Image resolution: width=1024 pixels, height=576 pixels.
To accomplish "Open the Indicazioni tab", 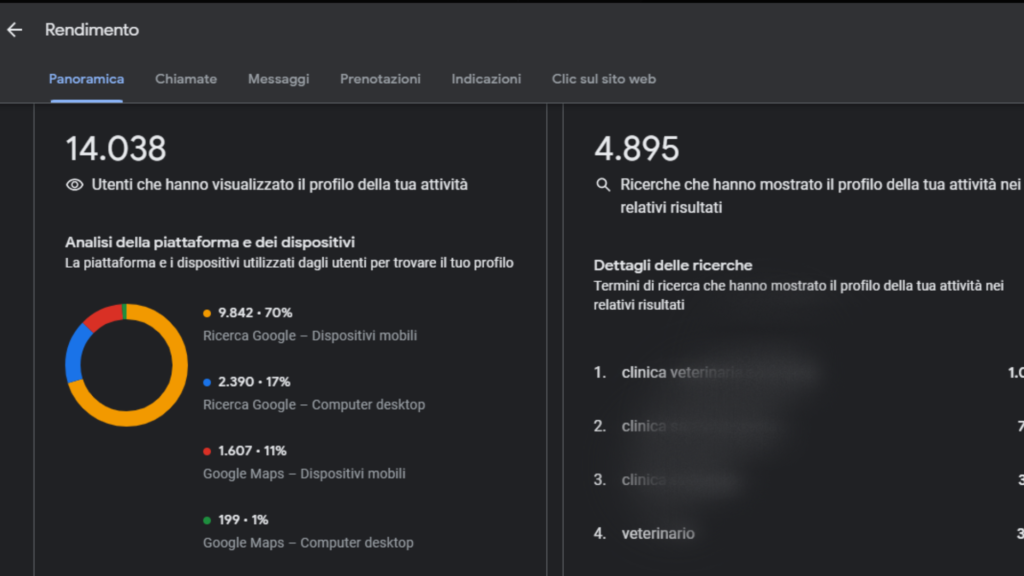I will click(486, 78).
